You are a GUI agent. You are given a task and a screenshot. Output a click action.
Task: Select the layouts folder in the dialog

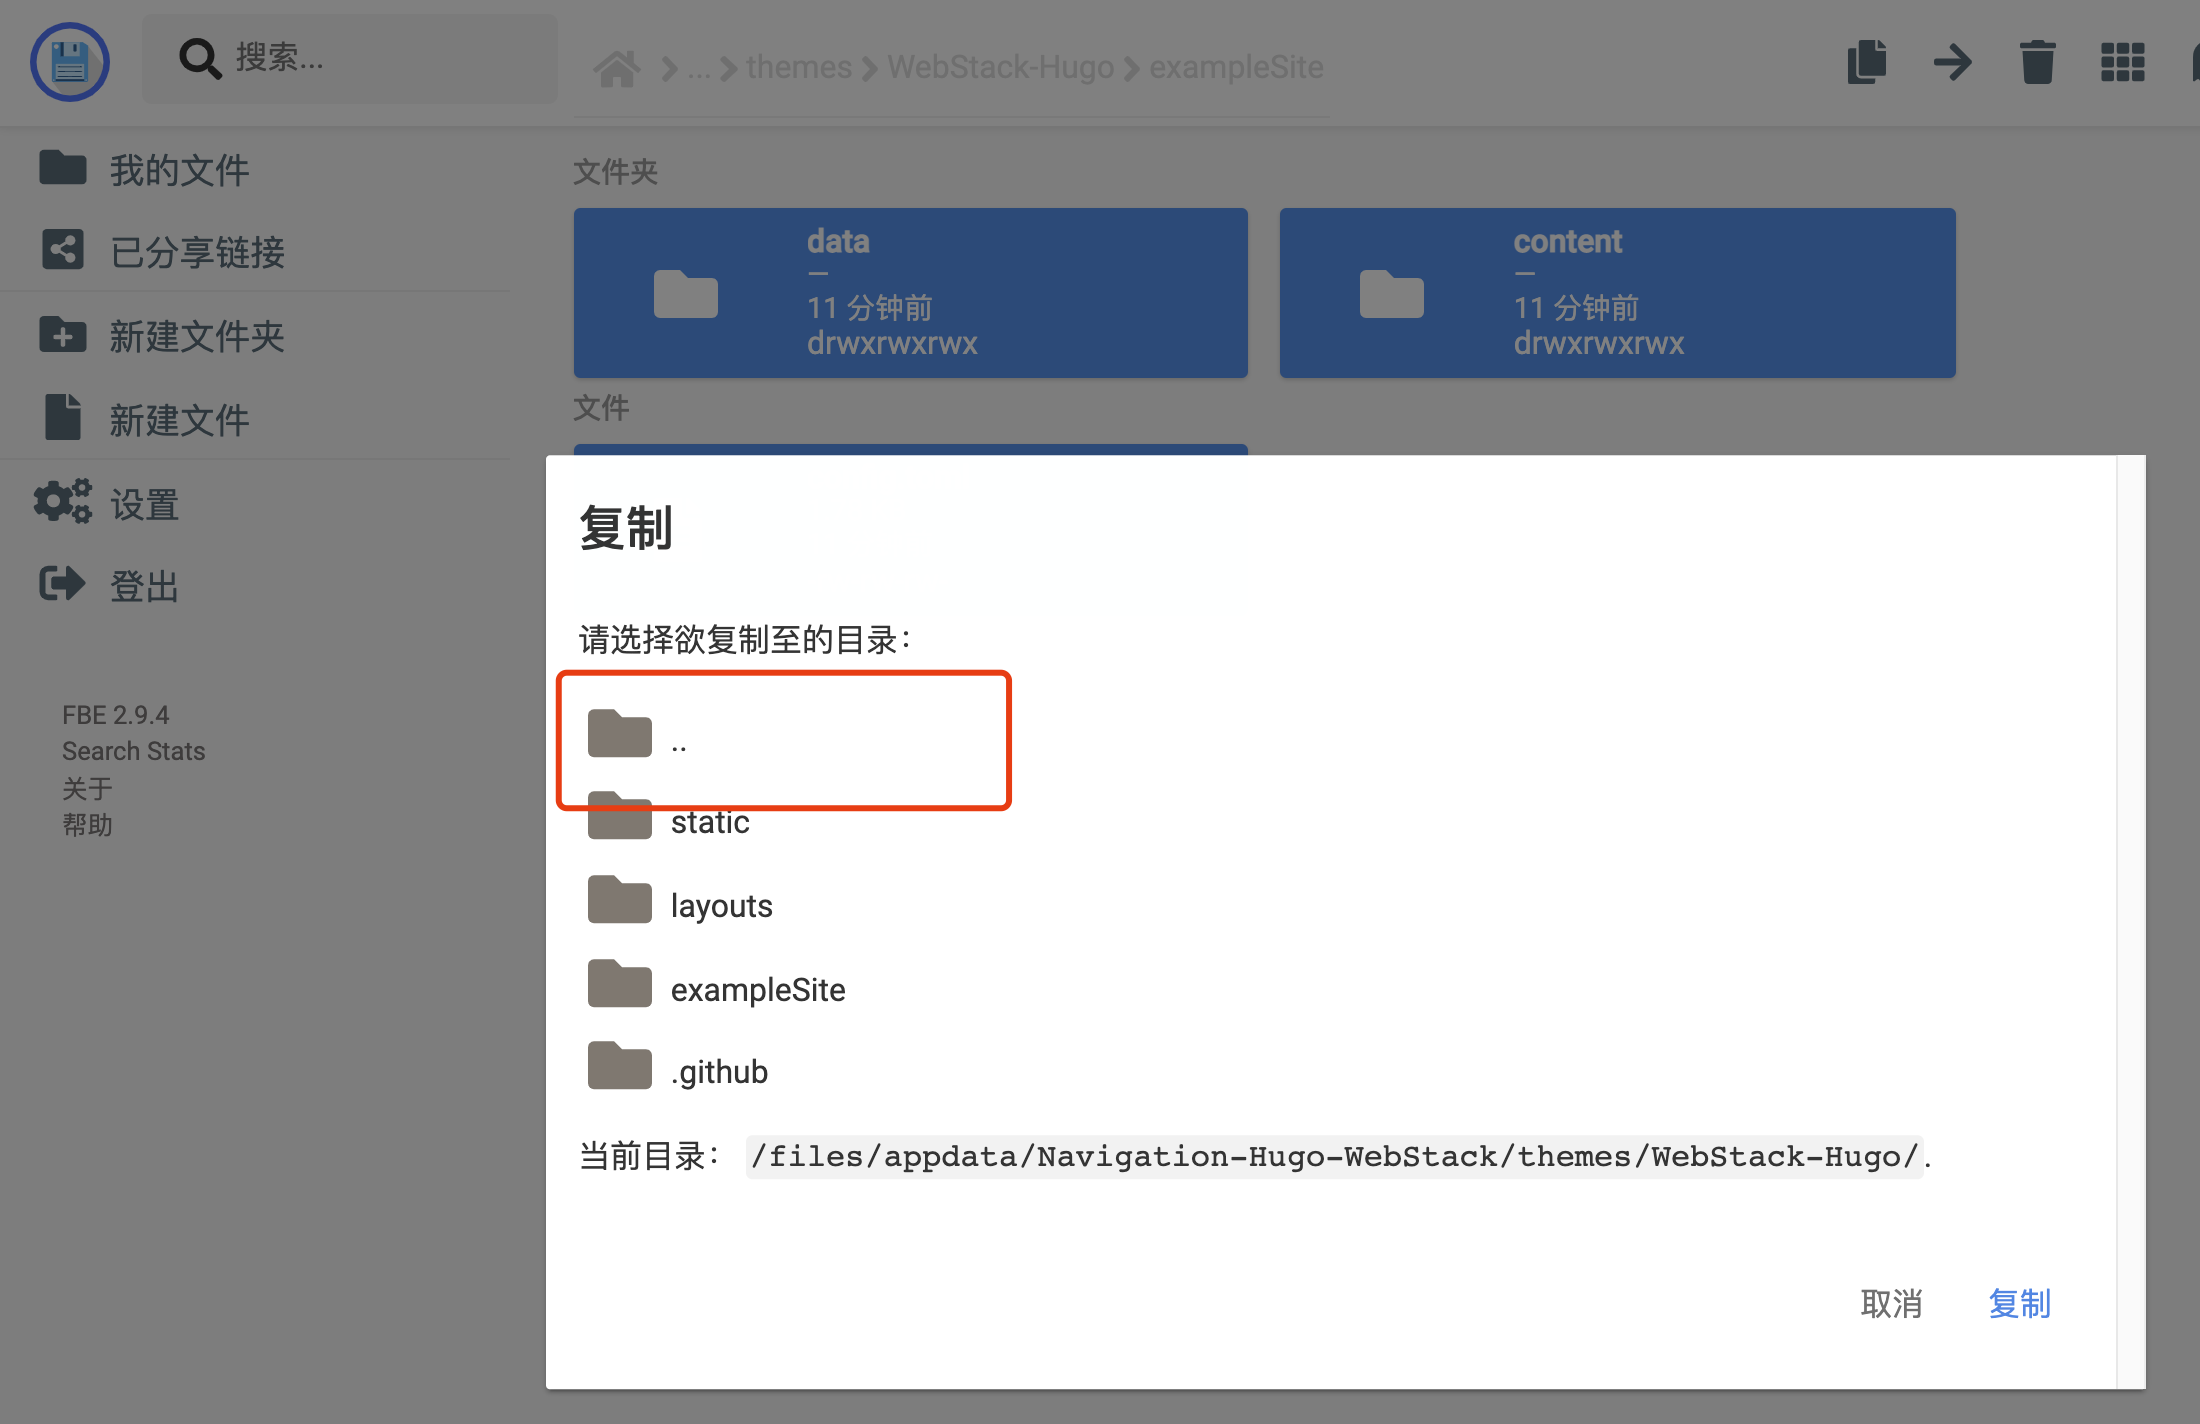(x=722, y=904)
